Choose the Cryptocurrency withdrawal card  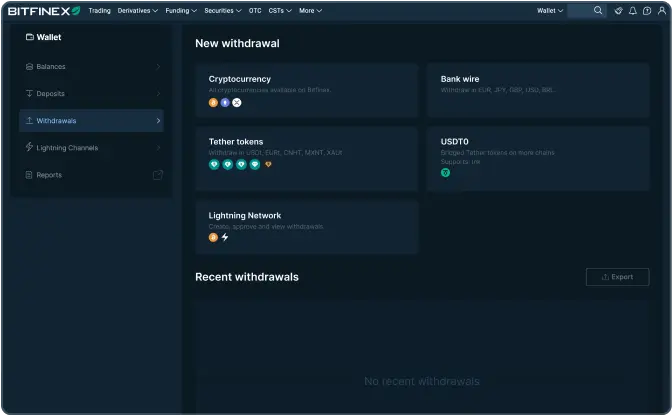click(x=306, y=90)
